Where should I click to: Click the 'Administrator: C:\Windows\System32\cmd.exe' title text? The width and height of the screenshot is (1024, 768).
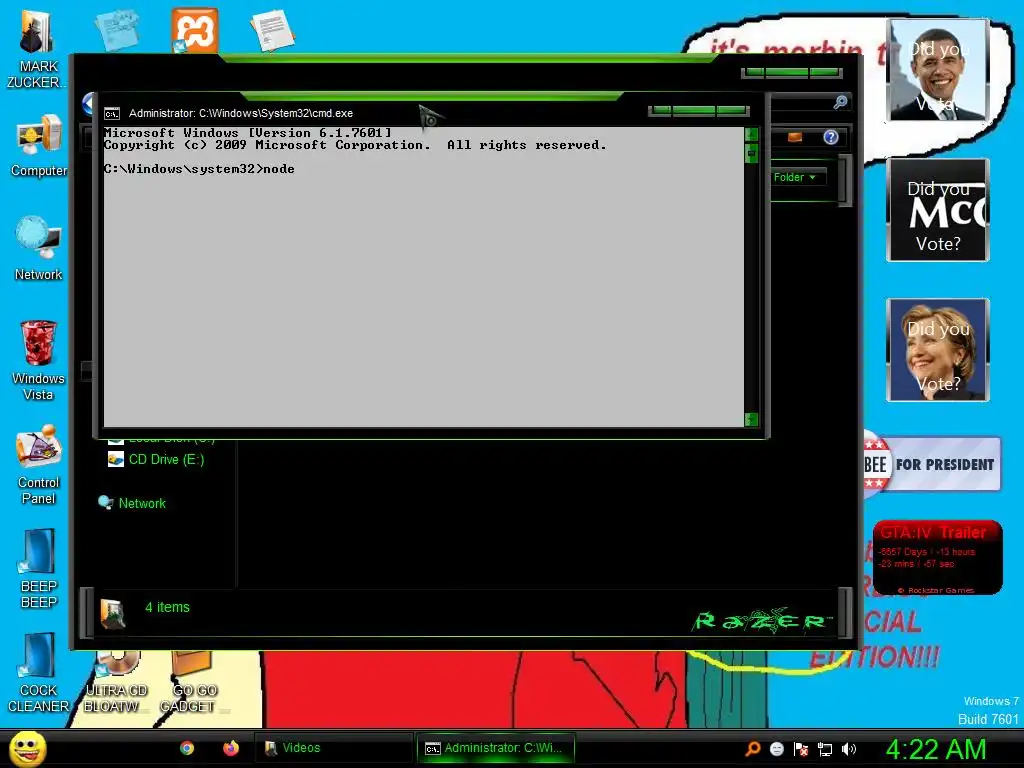[241, 114]
